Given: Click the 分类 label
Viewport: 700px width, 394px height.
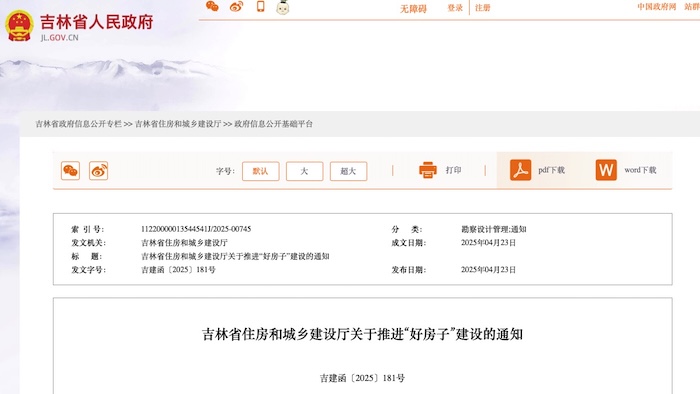Looking at the screenshot, I should coord(407,229).
